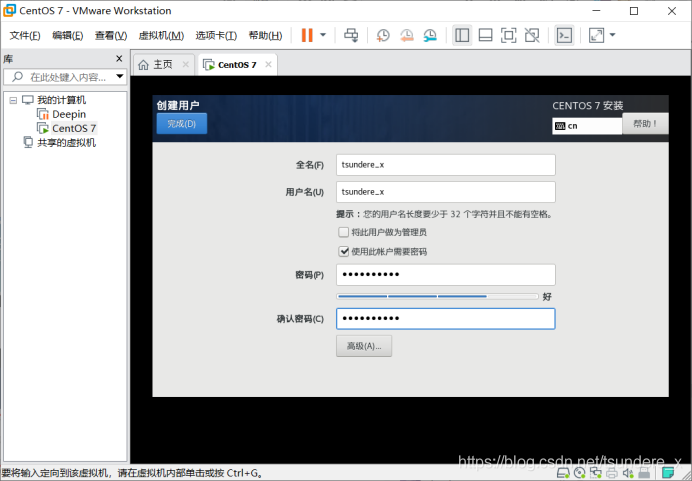Viewport: 692px width, 481px height.
Task: Open the power options dropdown arrow
Action: coord(323,35)
